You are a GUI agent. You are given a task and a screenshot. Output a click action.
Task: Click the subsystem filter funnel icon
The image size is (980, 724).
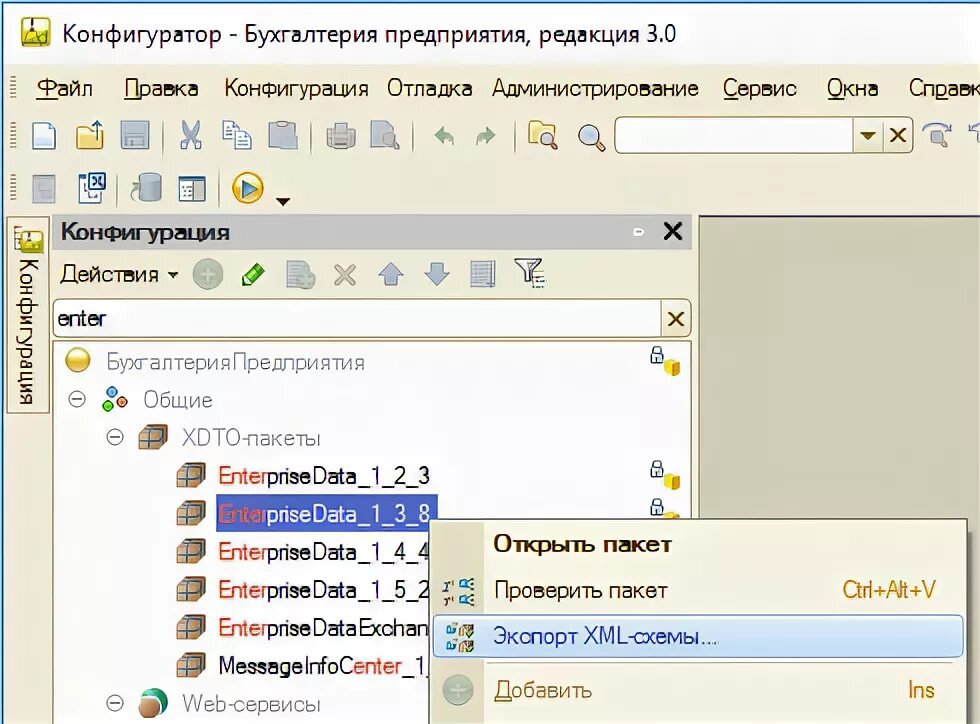(x=529, y=273)
